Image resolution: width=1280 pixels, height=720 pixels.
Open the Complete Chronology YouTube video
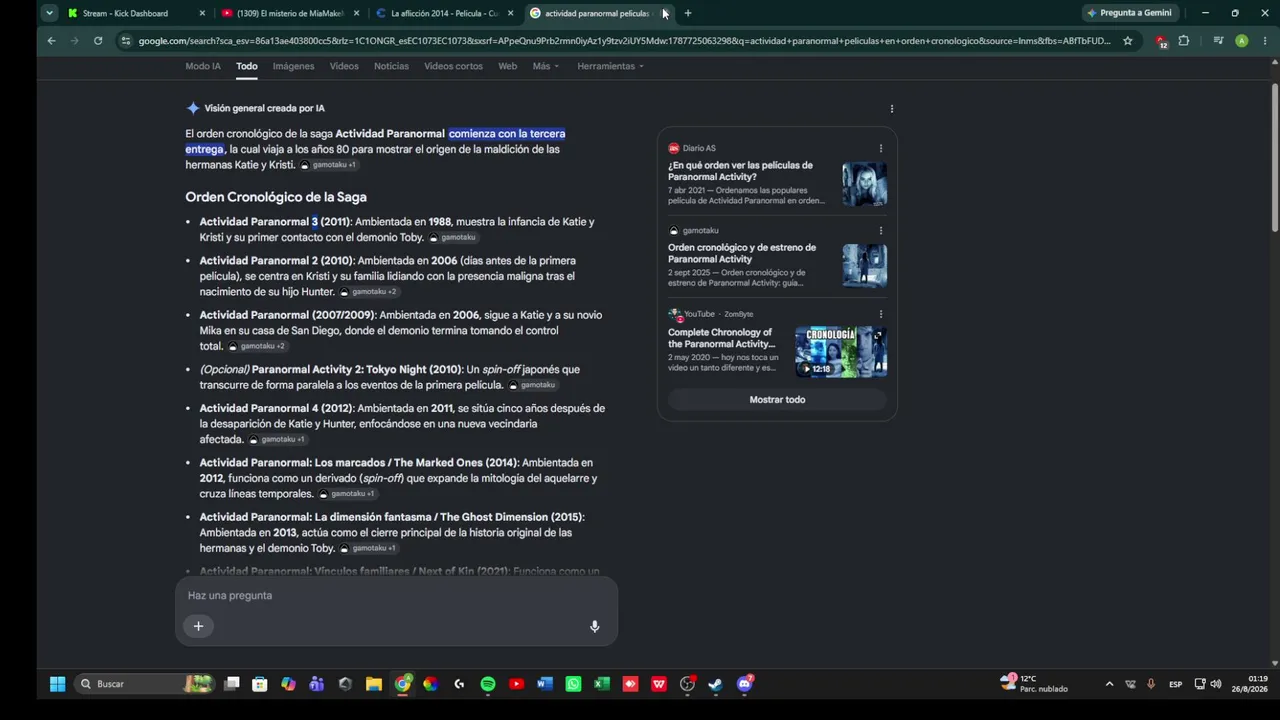(722, 338)
